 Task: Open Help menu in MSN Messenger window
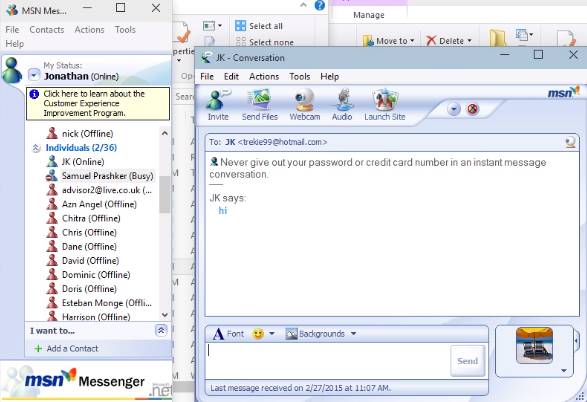(15, 44)
